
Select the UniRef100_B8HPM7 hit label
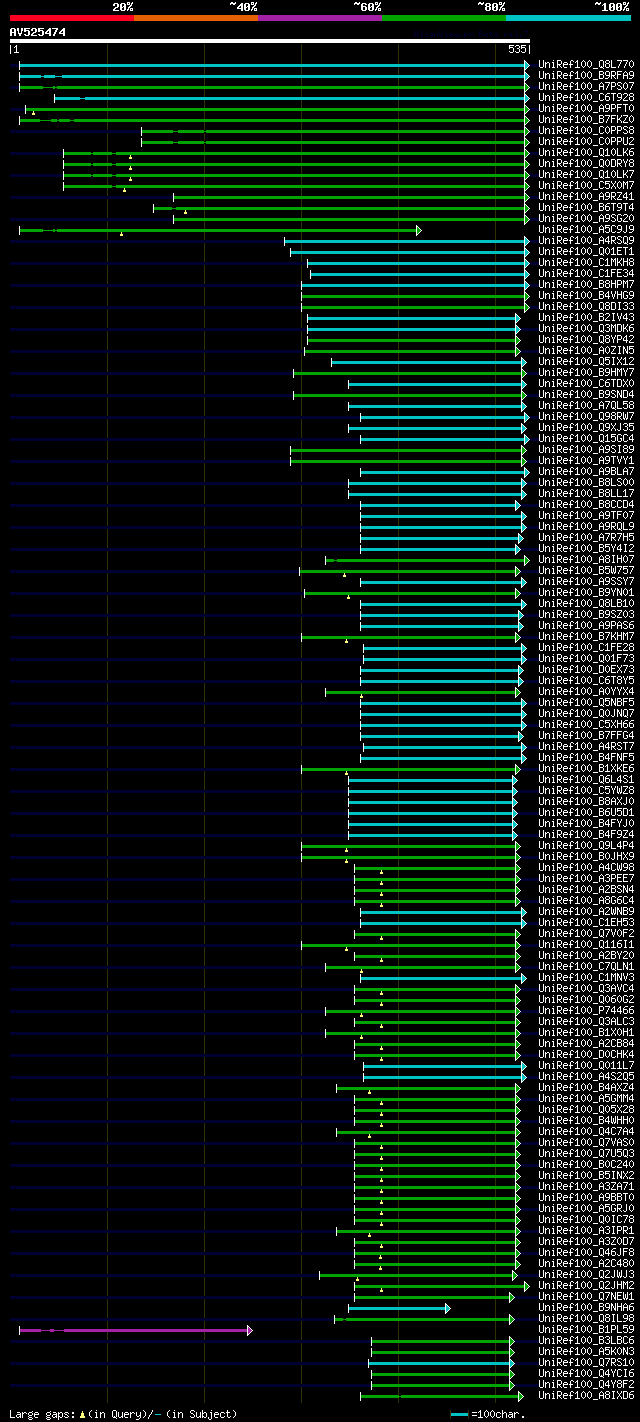click(586, 285)
